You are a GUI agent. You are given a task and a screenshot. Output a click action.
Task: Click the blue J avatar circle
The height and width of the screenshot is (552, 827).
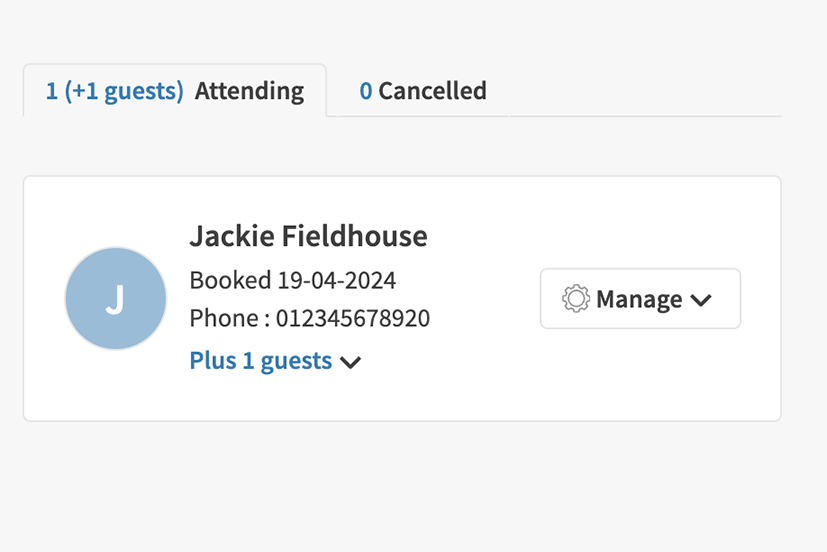[115, 298]
